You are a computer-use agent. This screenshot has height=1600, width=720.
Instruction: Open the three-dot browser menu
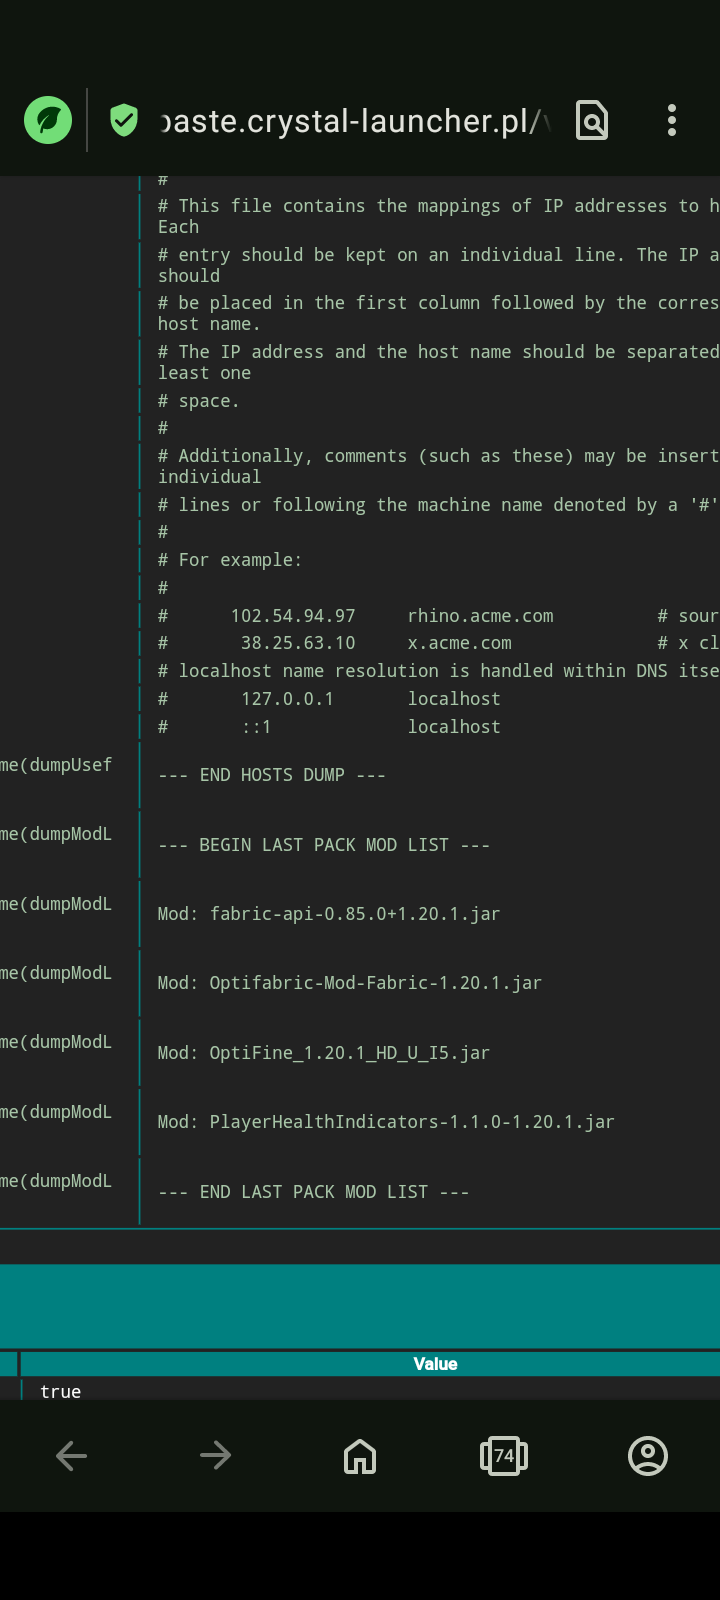click(x=672, y=121)
